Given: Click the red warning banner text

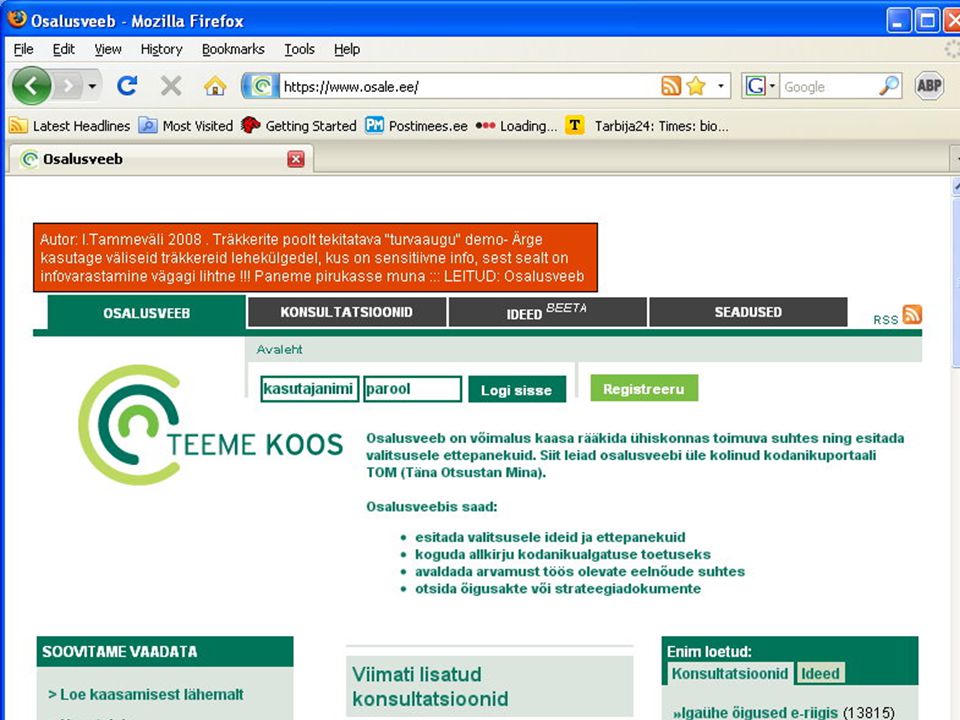Looking at the screenshot, I should tap(315, 258).
